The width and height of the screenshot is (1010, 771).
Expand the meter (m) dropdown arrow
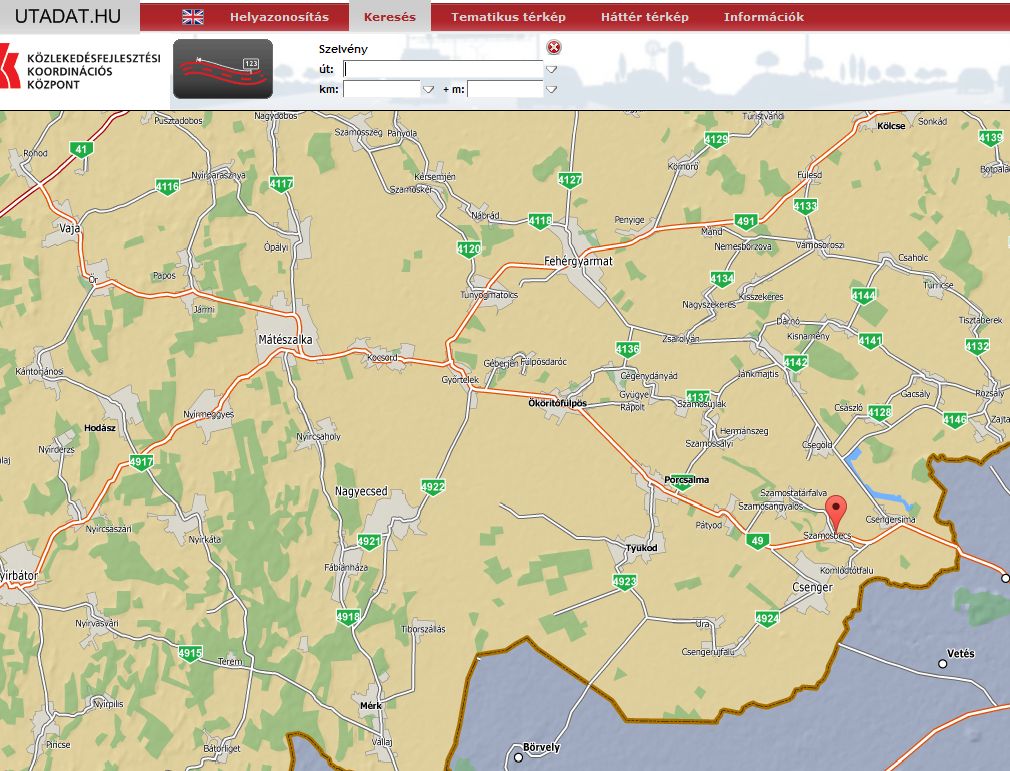[551, 89]
